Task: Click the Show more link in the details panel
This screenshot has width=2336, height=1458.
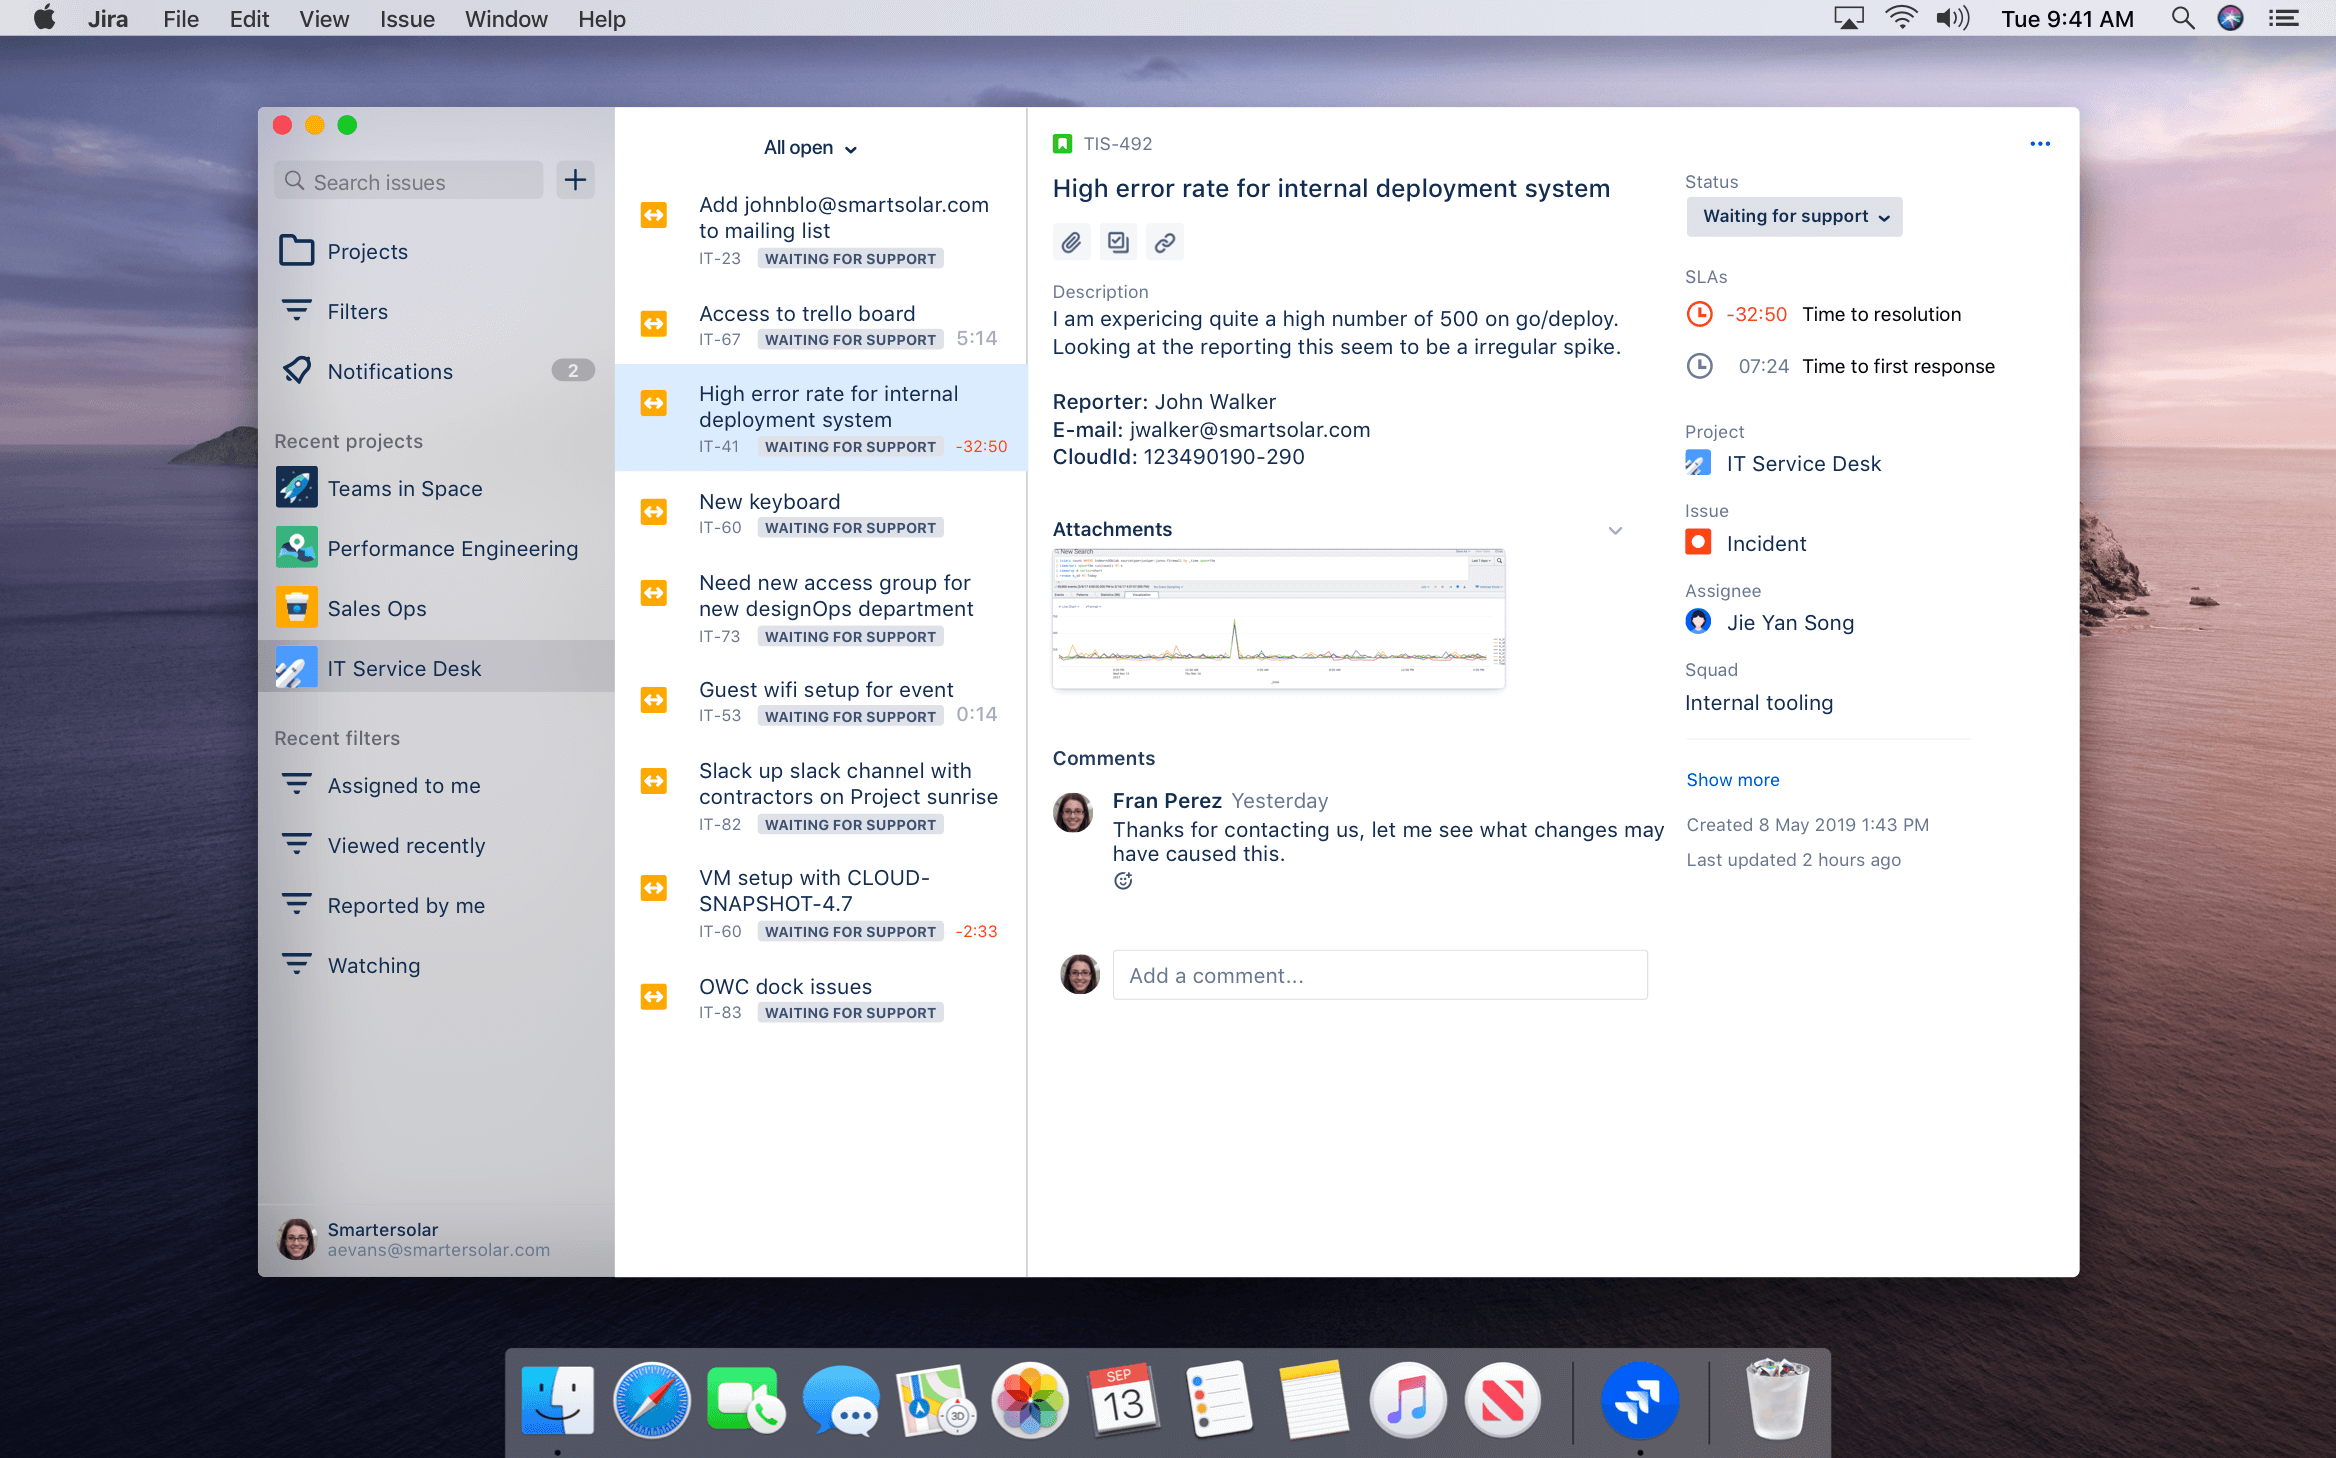Action: coord(1732,779)
